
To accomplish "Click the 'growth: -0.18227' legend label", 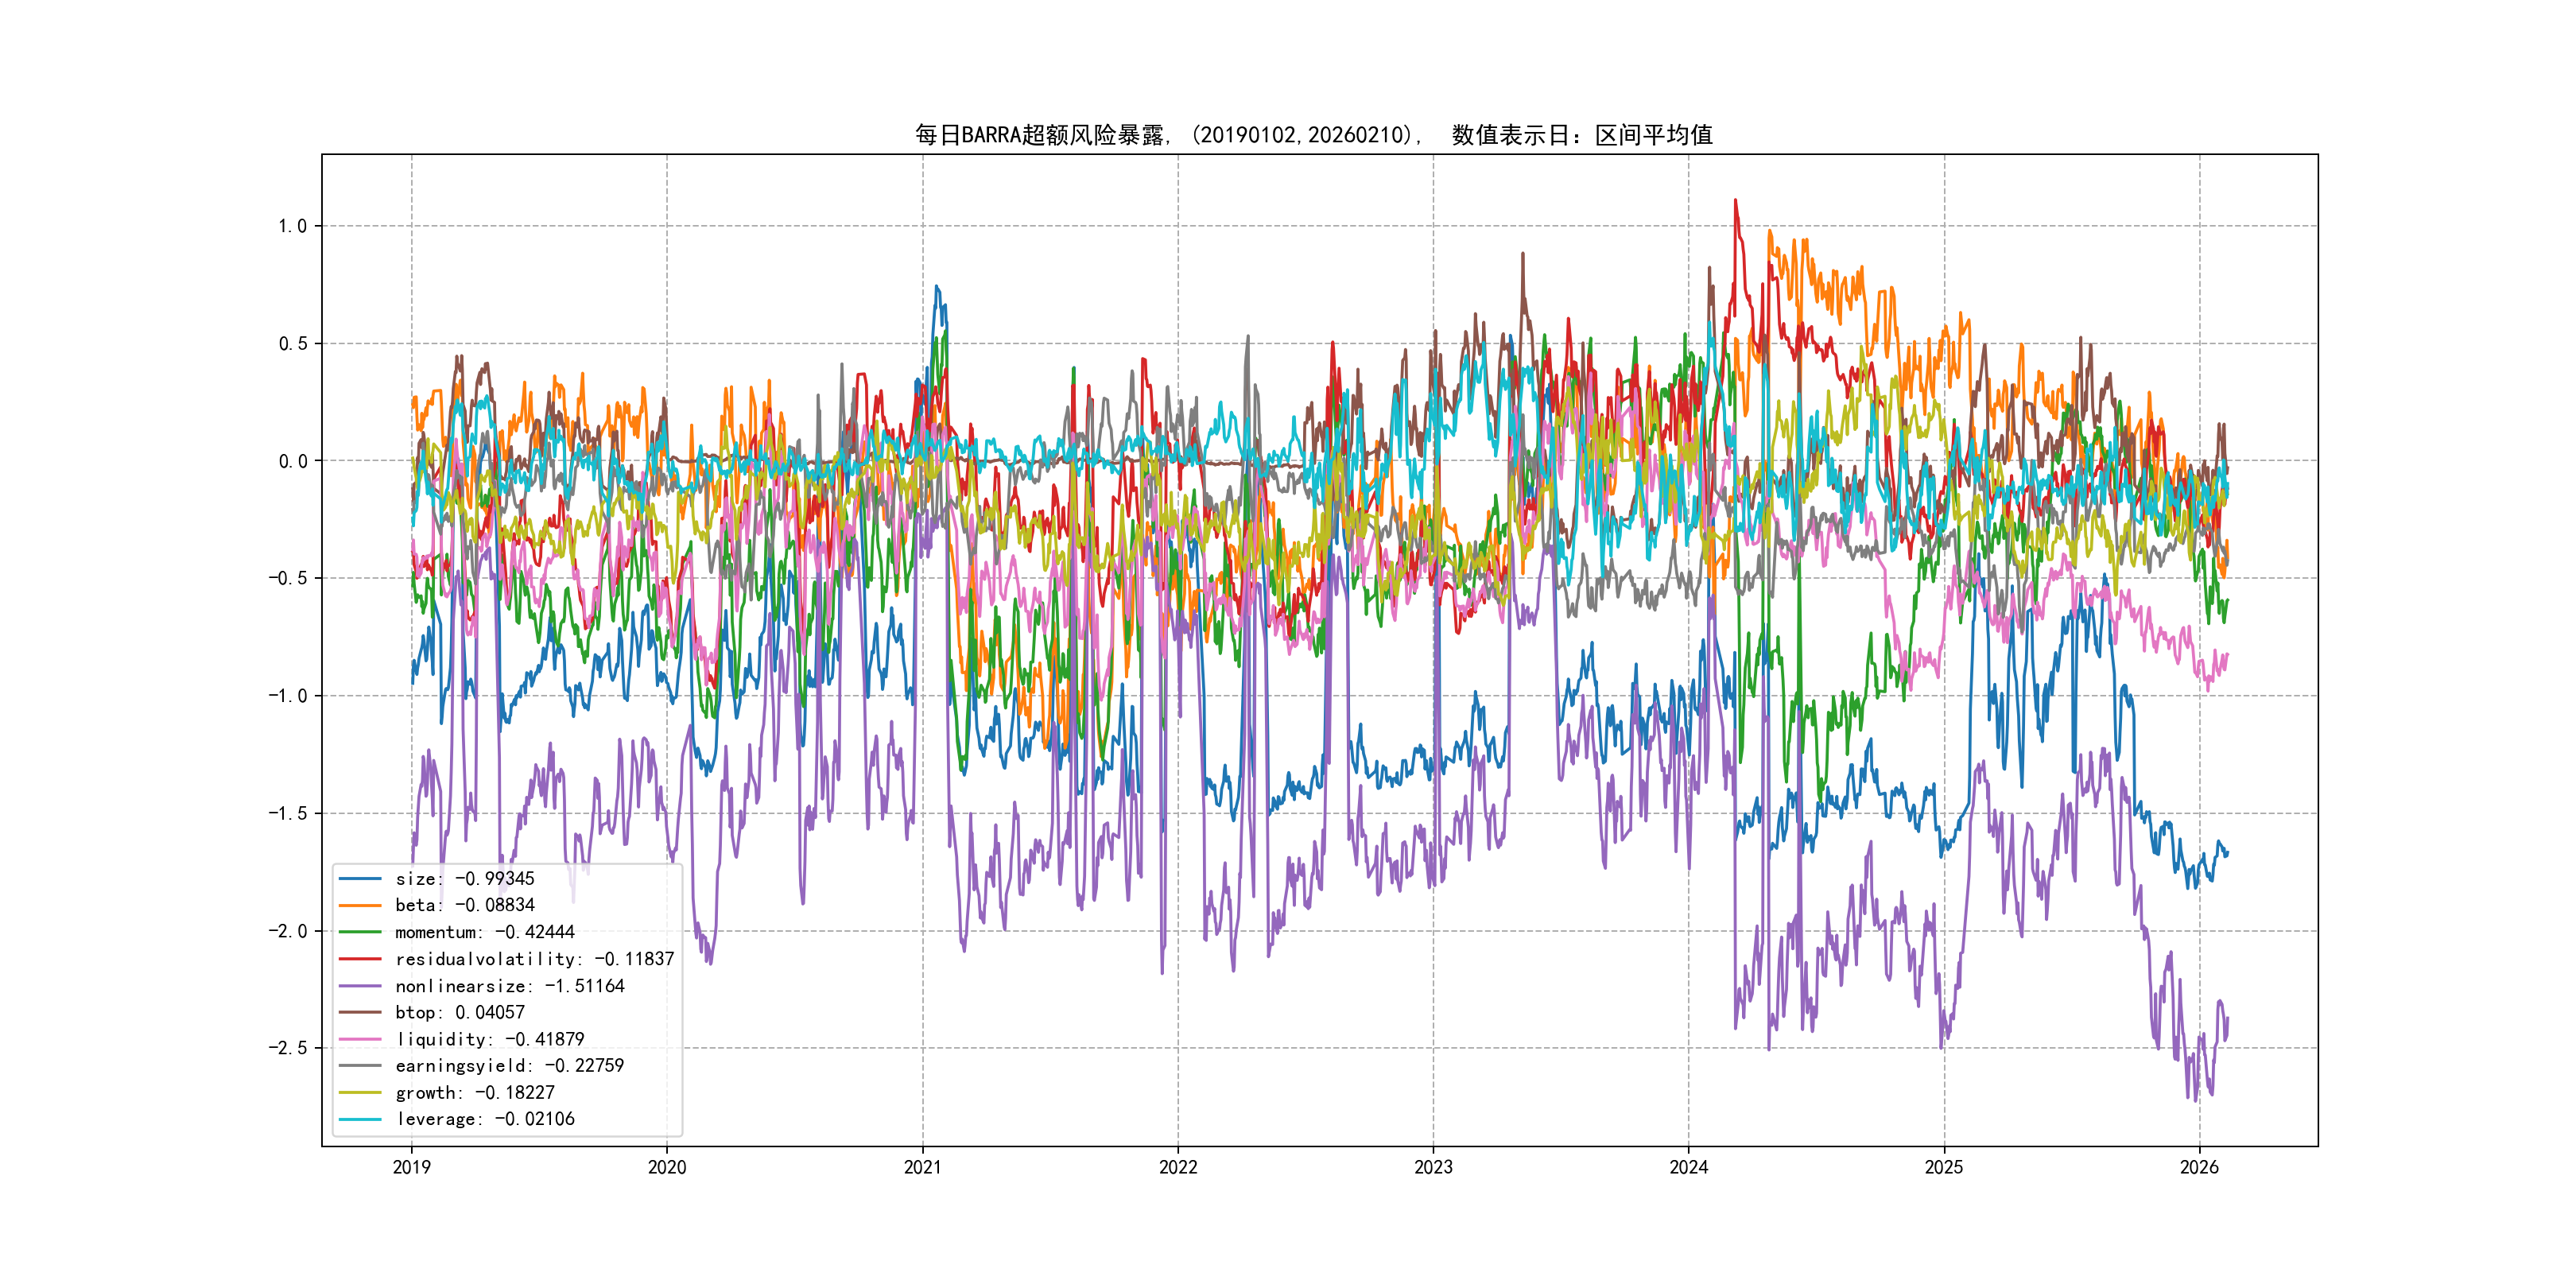I will click(x=474, y=1093).
